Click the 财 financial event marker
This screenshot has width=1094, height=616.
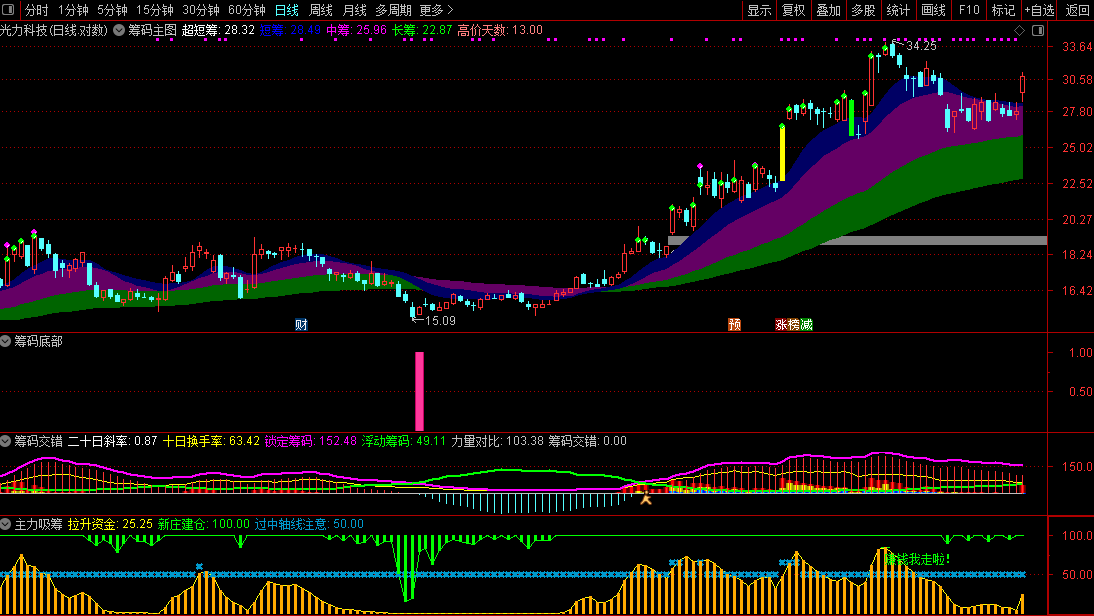pos(301,325)
